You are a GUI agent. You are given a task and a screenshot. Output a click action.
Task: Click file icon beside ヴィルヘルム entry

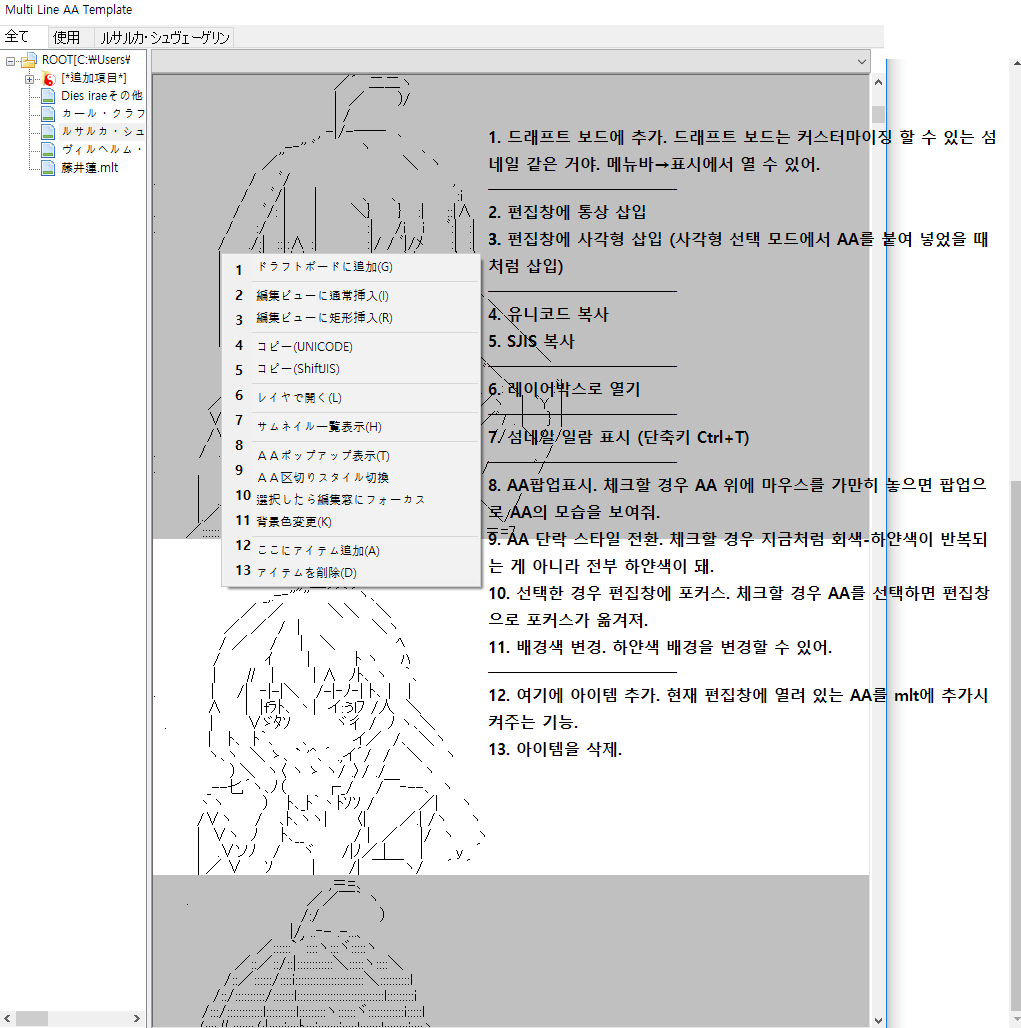tap(48, 150)
